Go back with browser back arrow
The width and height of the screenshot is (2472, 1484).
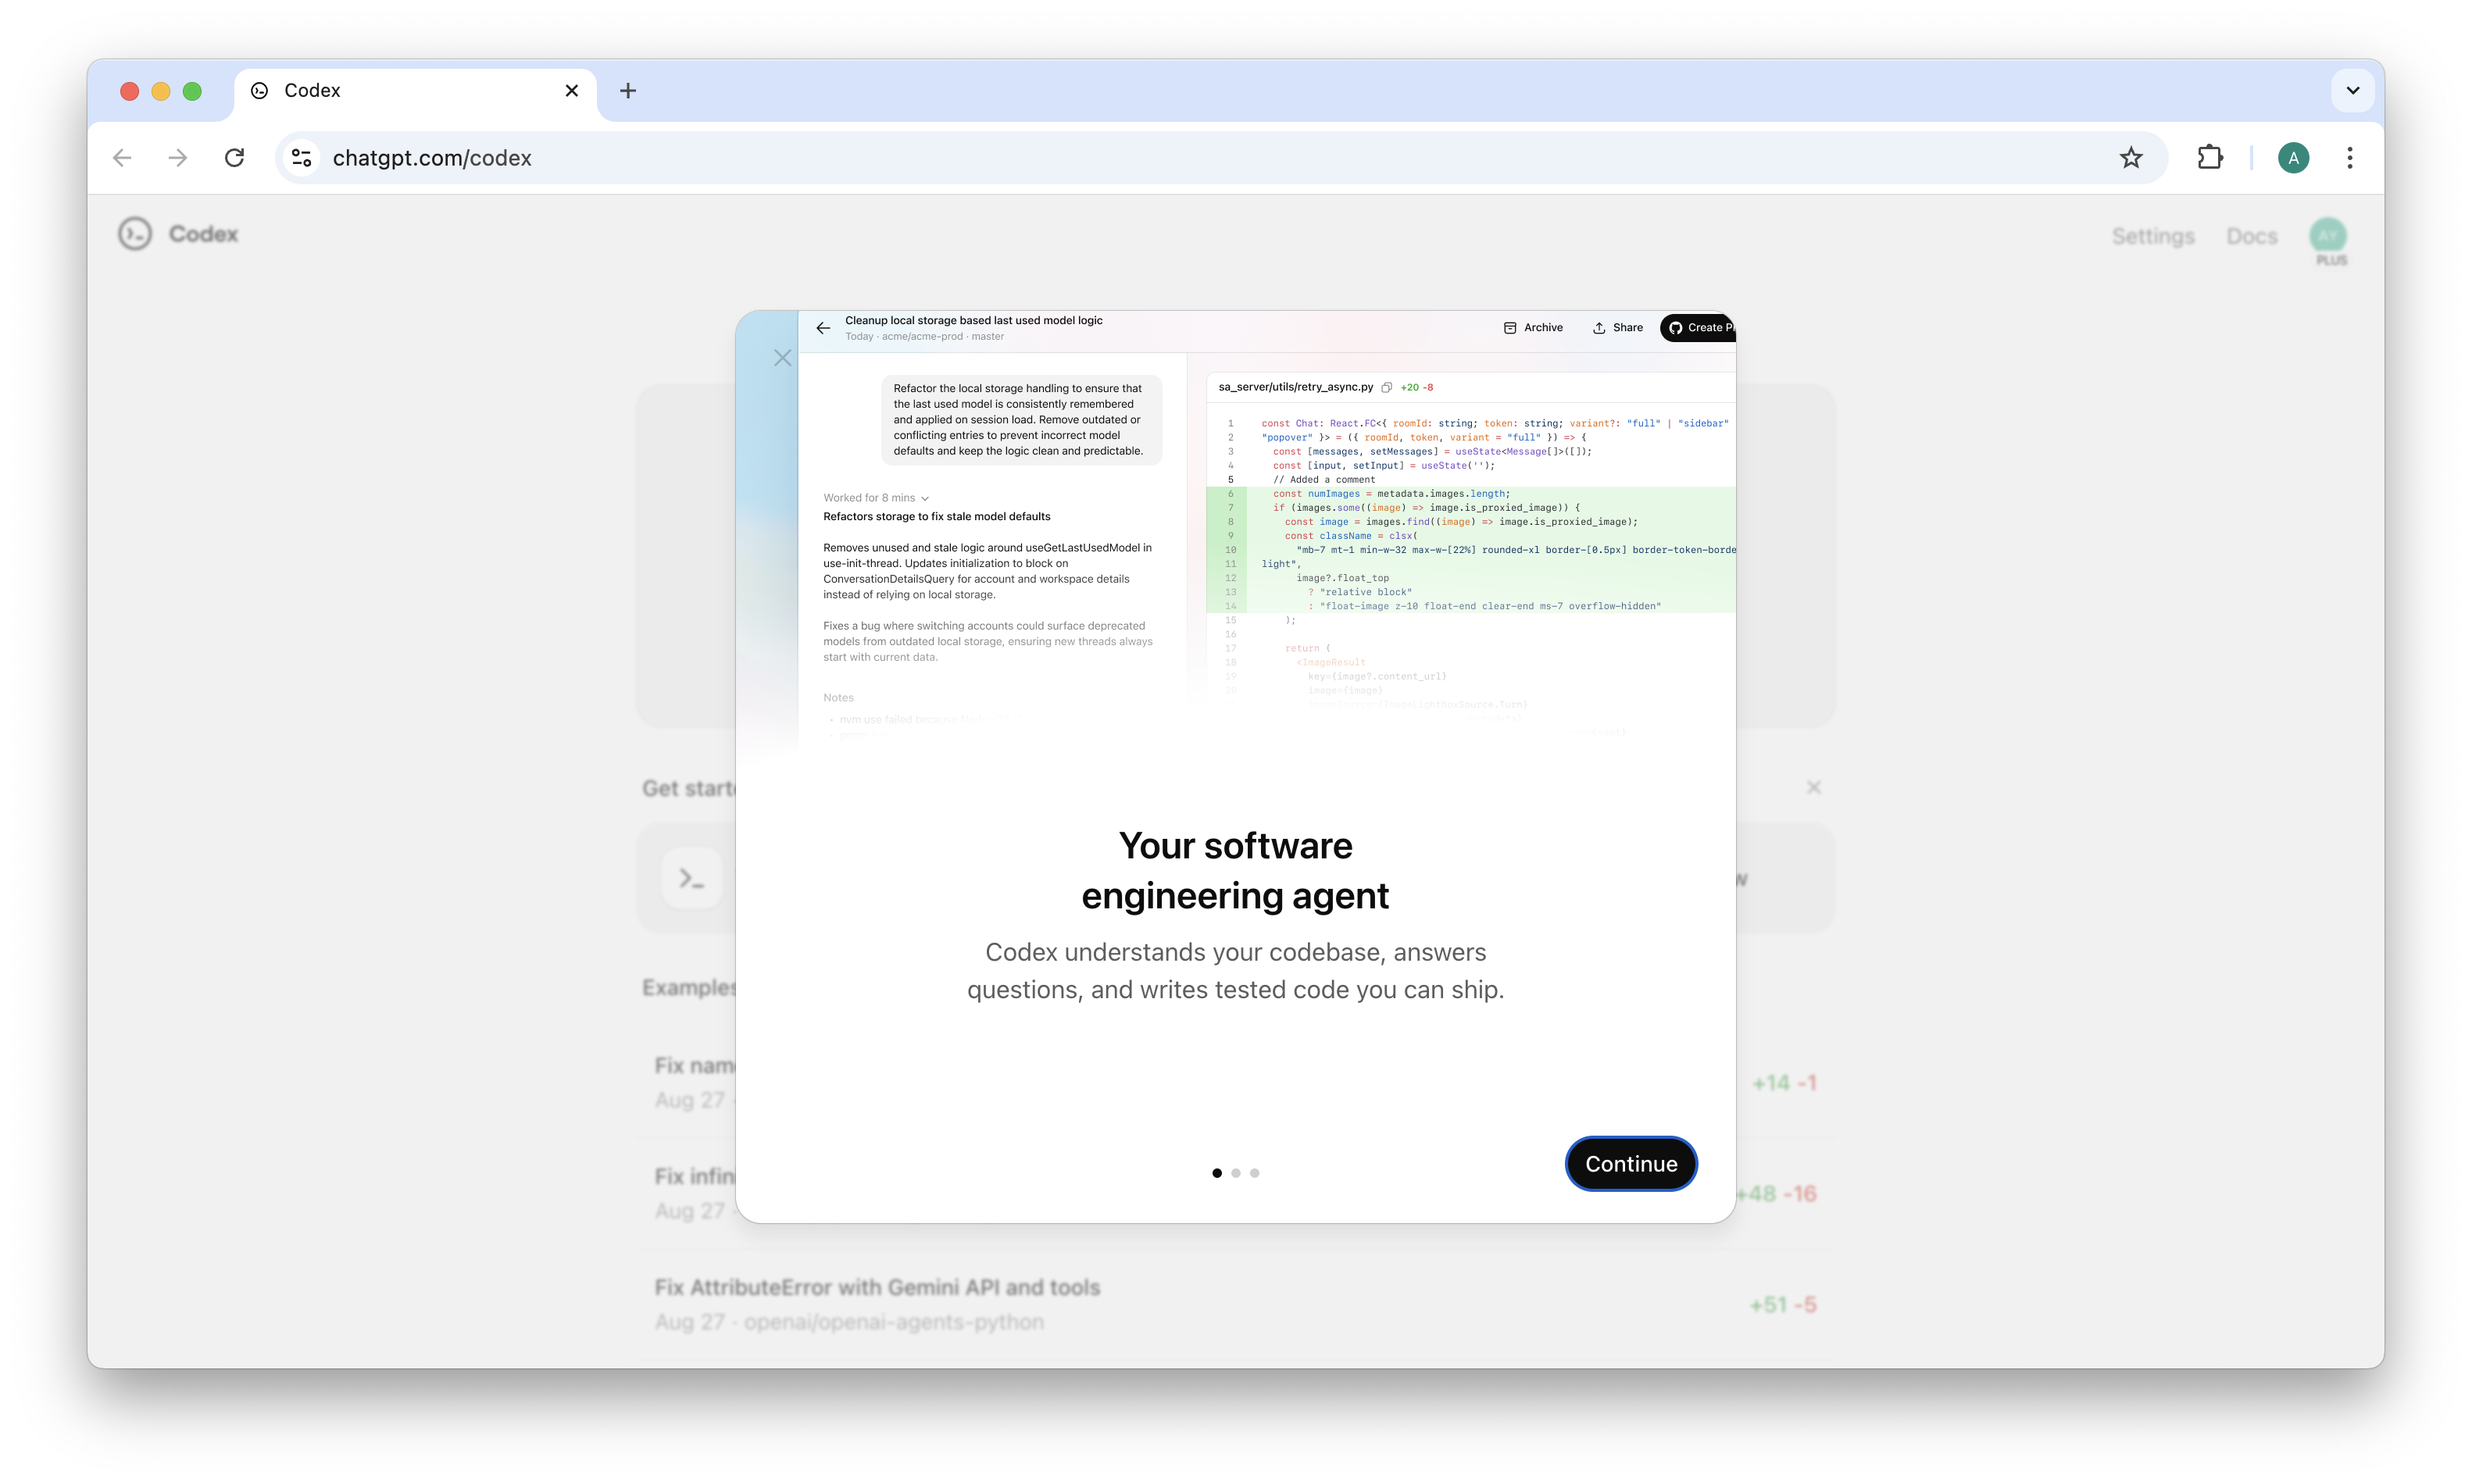tap(122, 158)
